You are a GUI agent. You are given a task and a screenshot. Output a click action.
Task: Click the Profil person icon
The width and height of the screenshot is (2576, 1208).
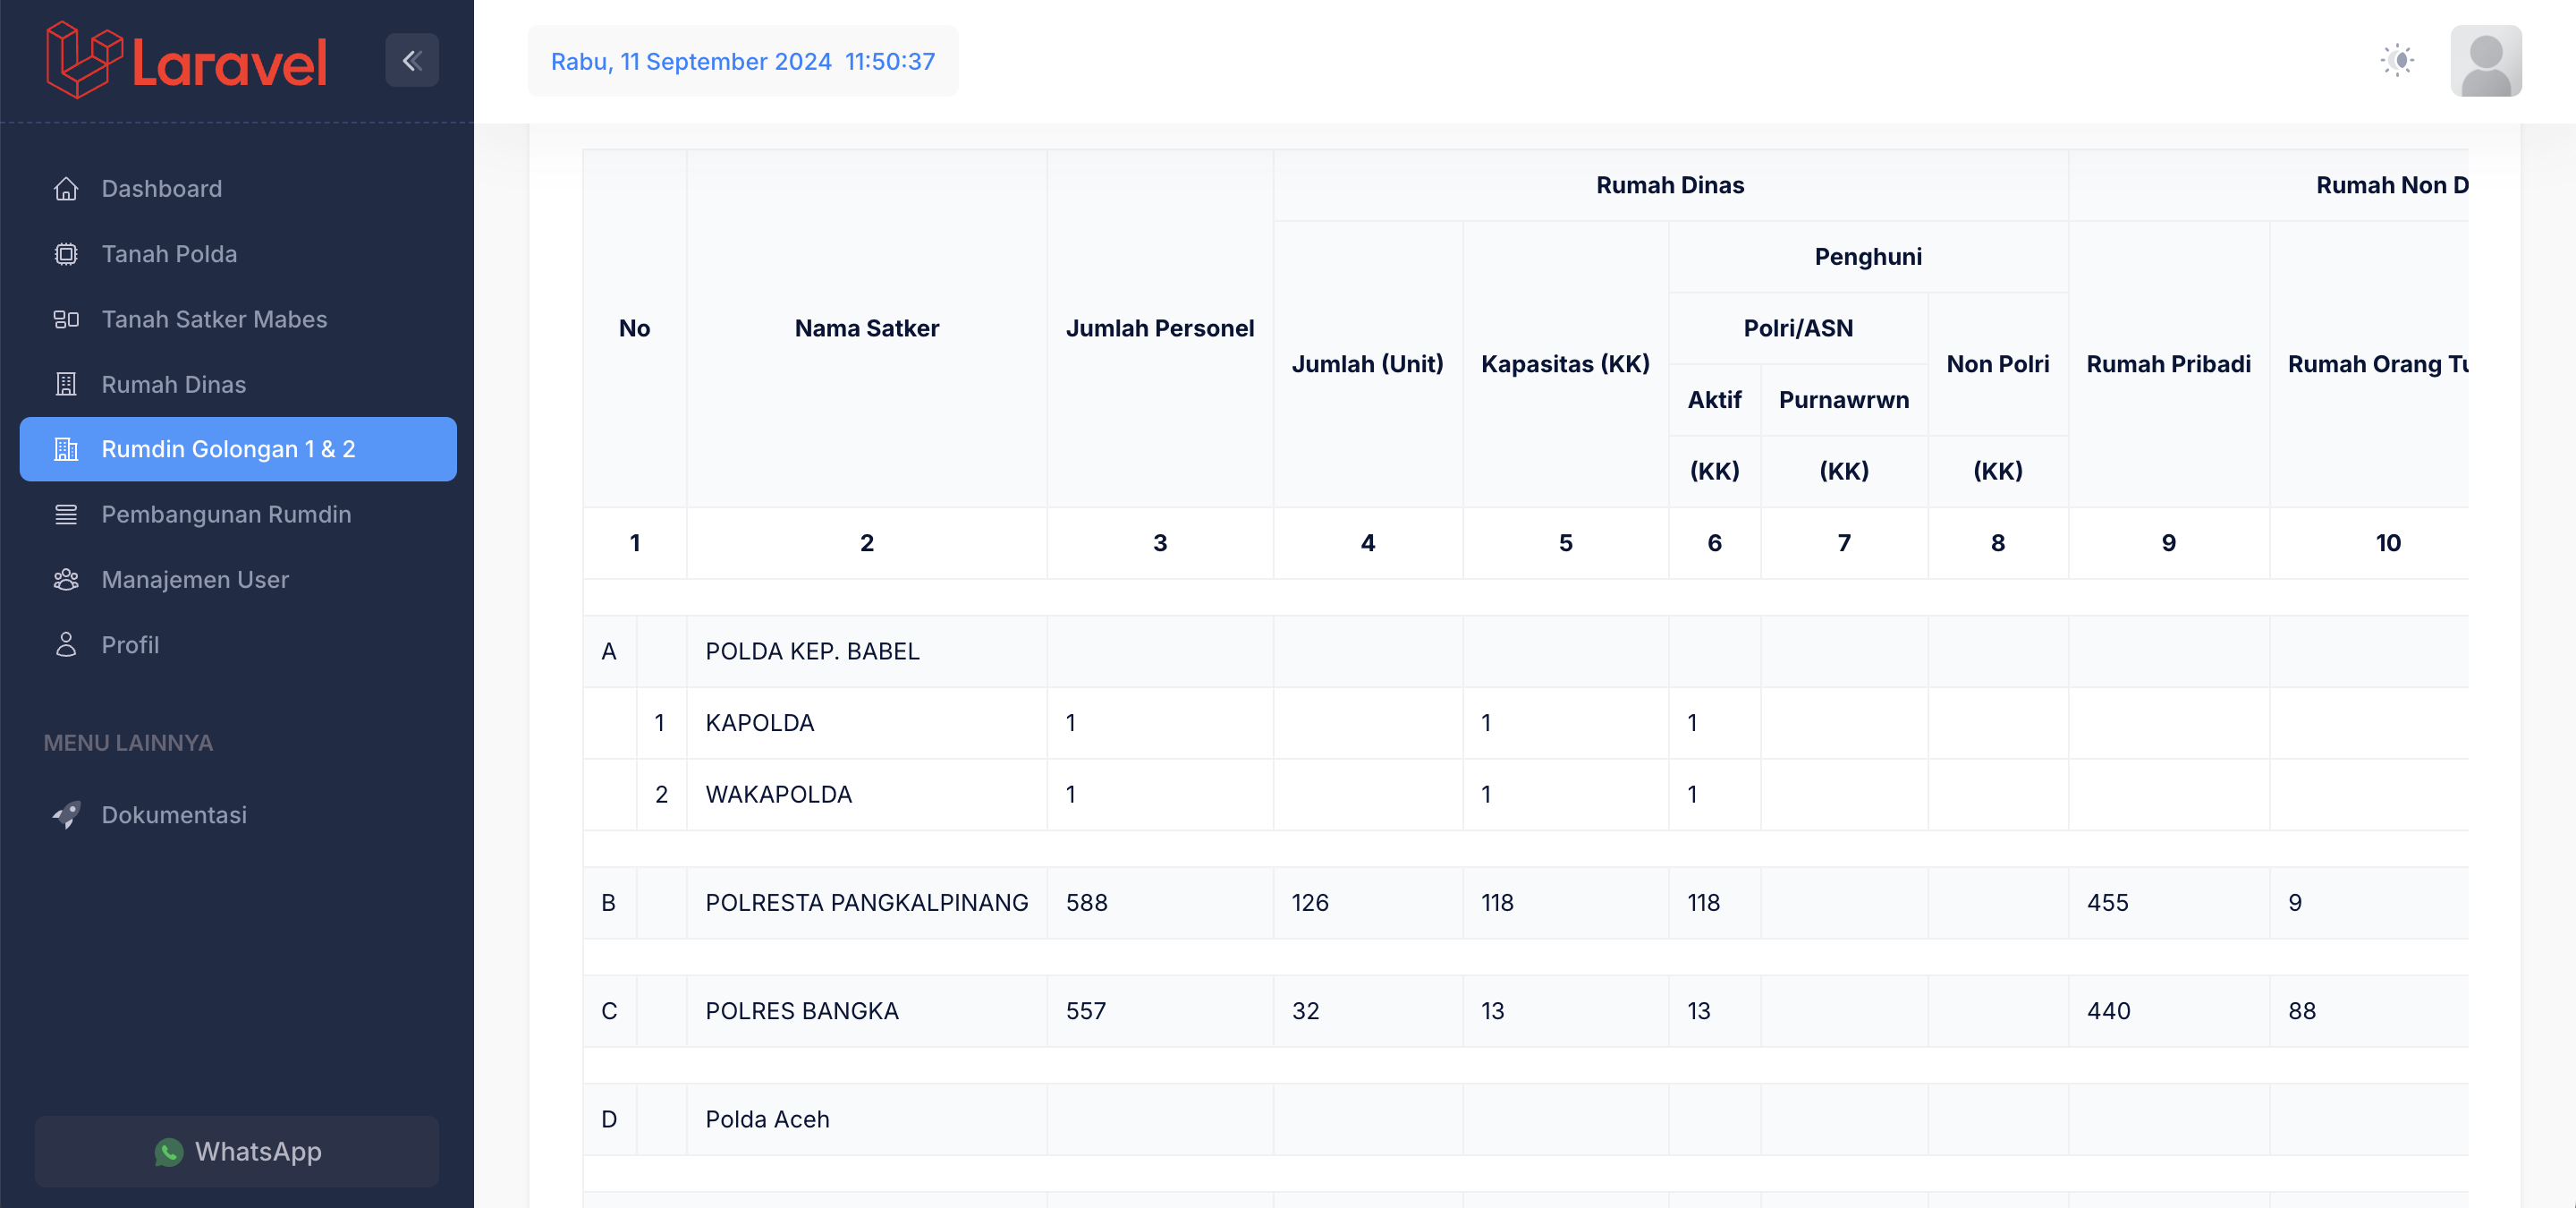click(66, 645)
